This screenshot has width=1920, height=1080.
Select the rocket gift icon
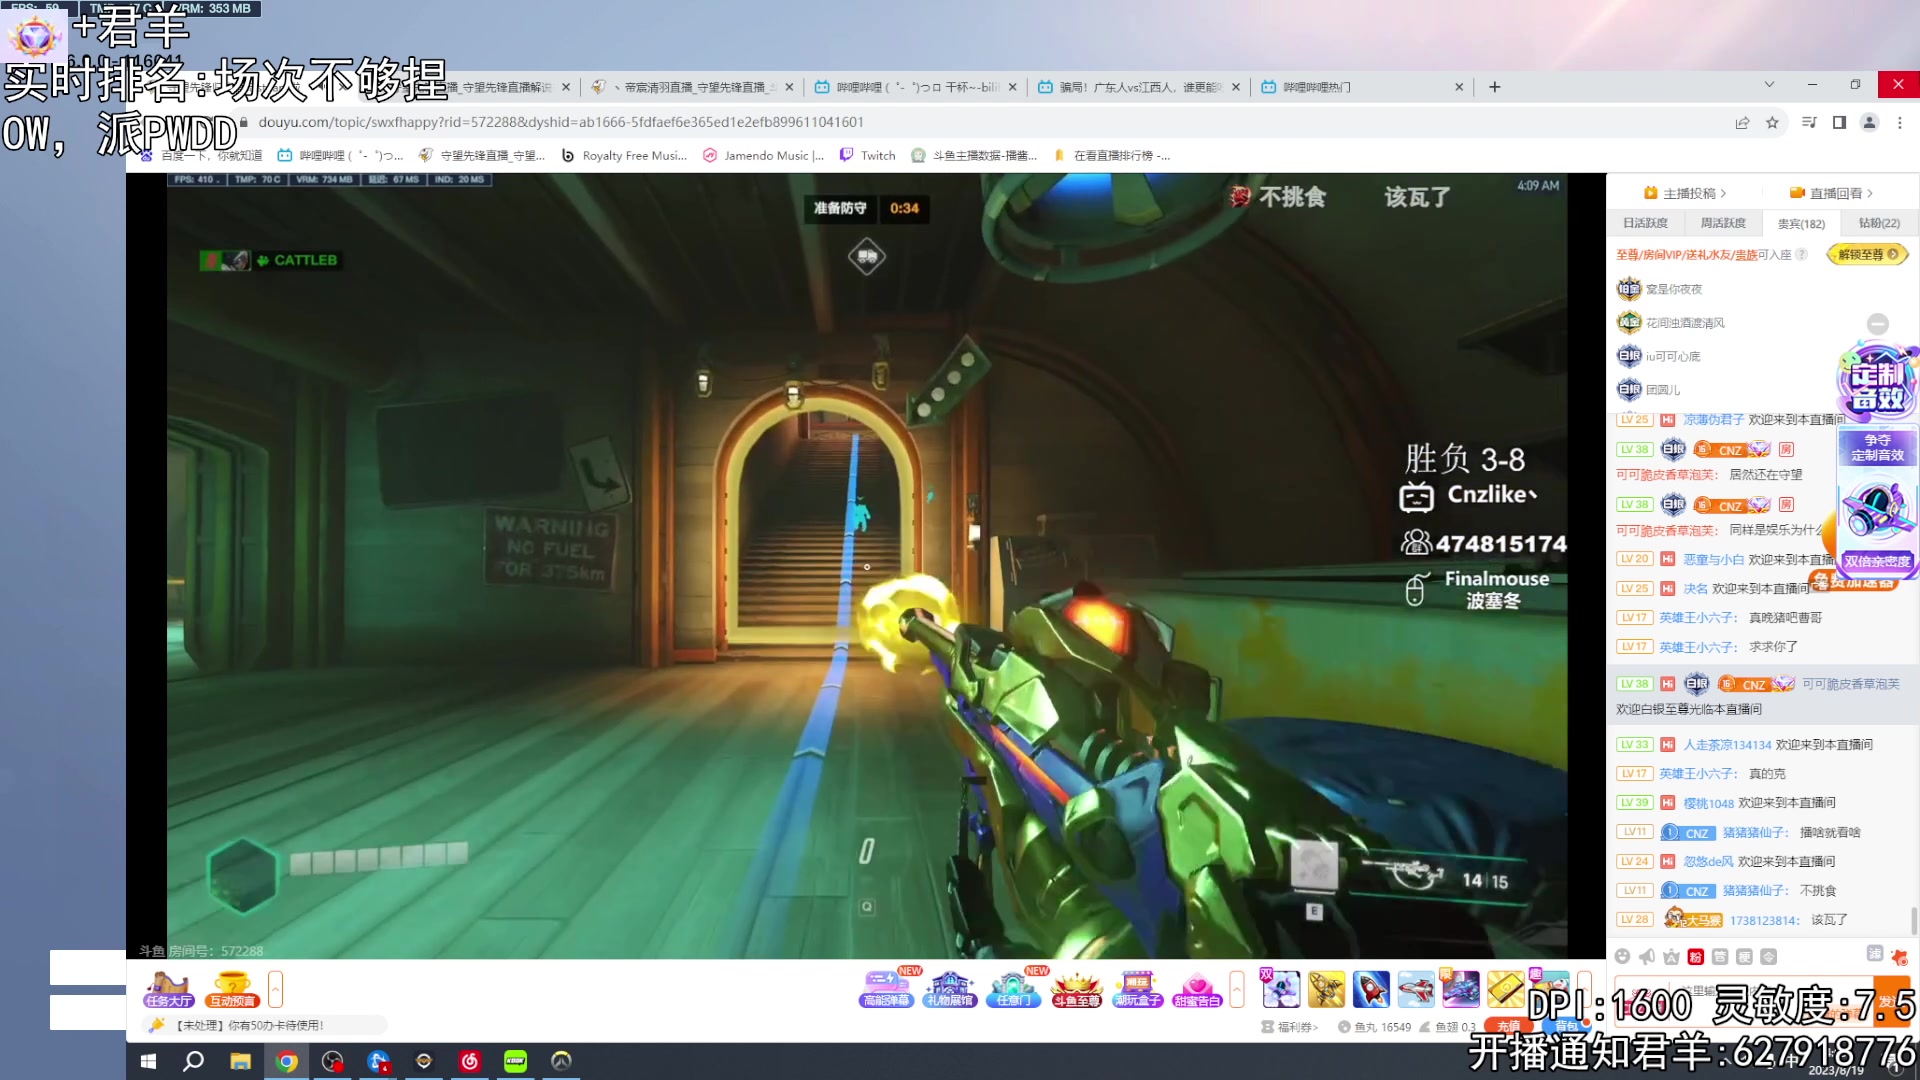pyautogui.click(x=1371, y=989)
